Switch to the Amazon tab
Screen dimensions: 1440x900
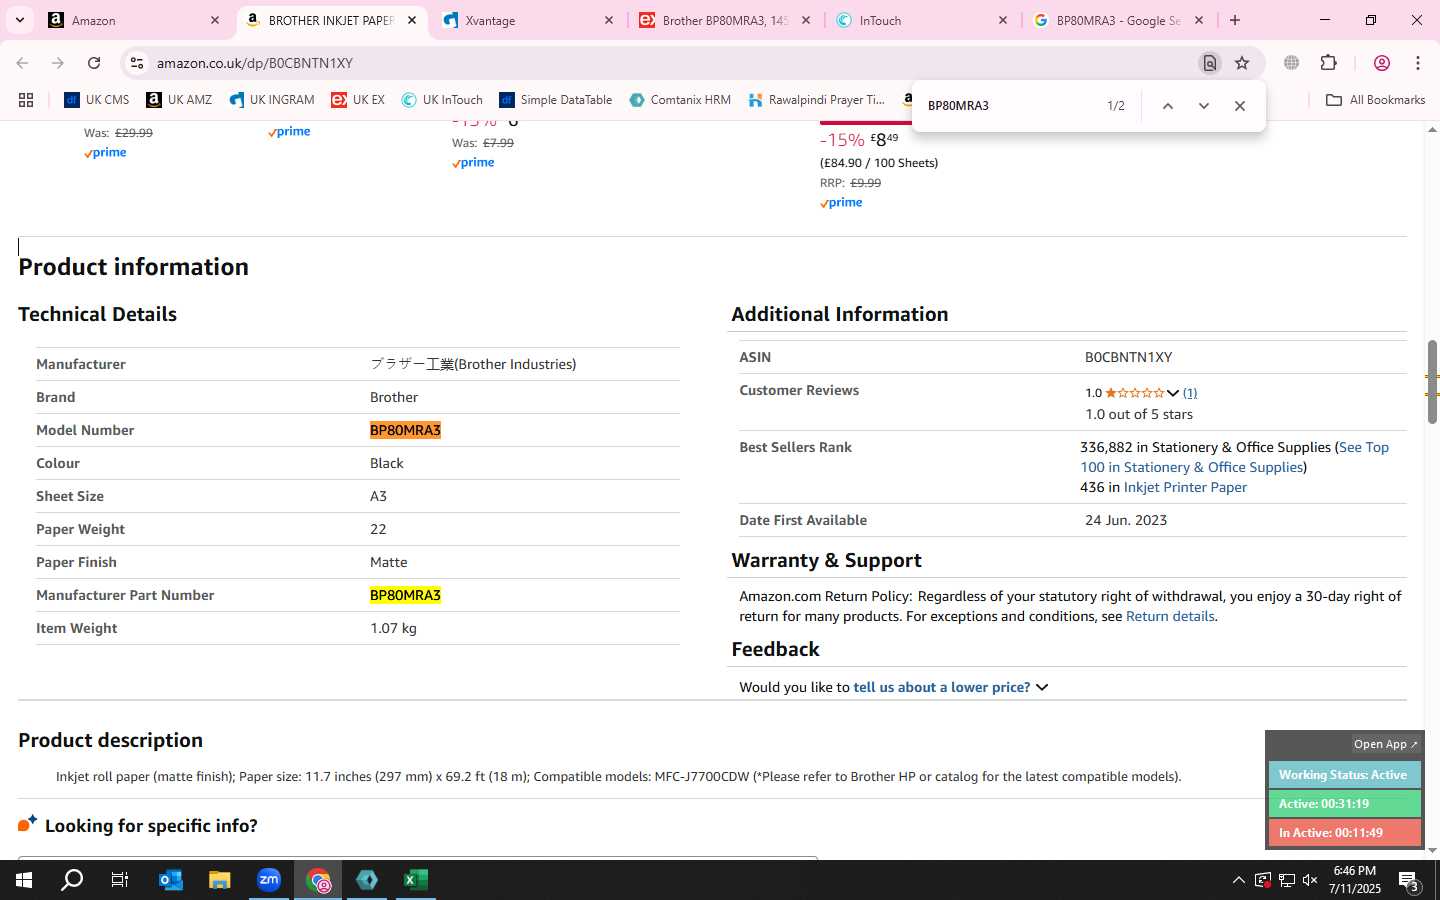tap(135, 20)
